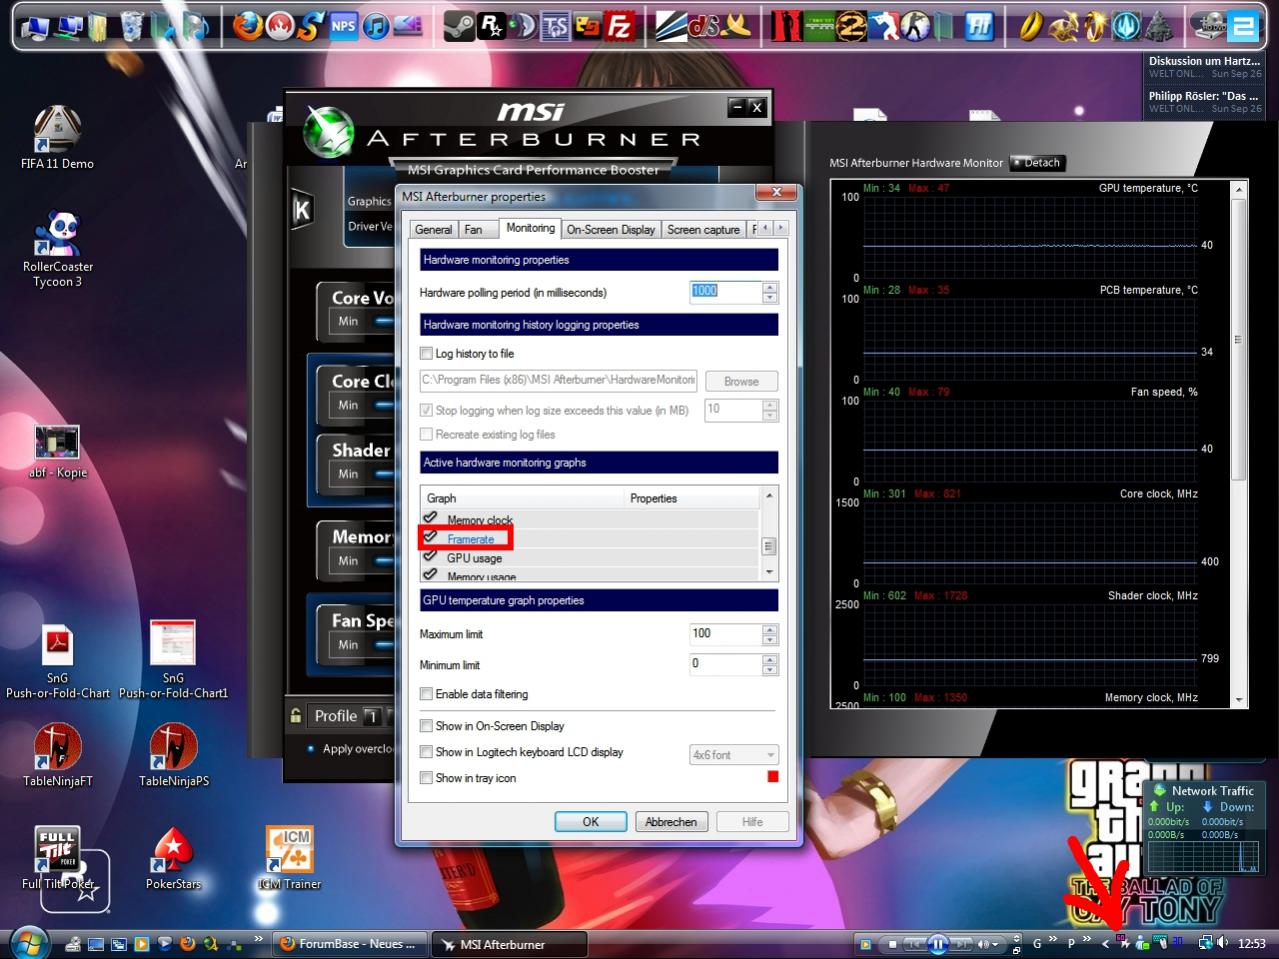The width and height of the screenshot is (1279, 959).
Task: Open Steam from the top dock
Action: pos(459,26)
